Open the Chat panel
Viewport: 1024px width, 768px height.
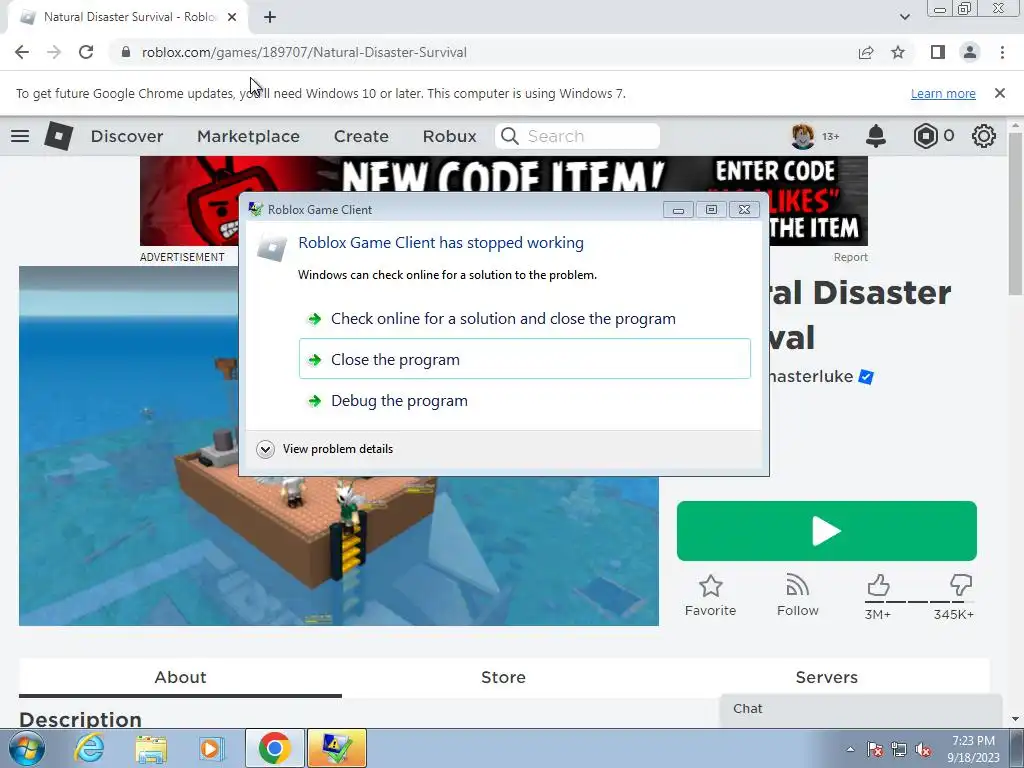[x=861, y=709]
